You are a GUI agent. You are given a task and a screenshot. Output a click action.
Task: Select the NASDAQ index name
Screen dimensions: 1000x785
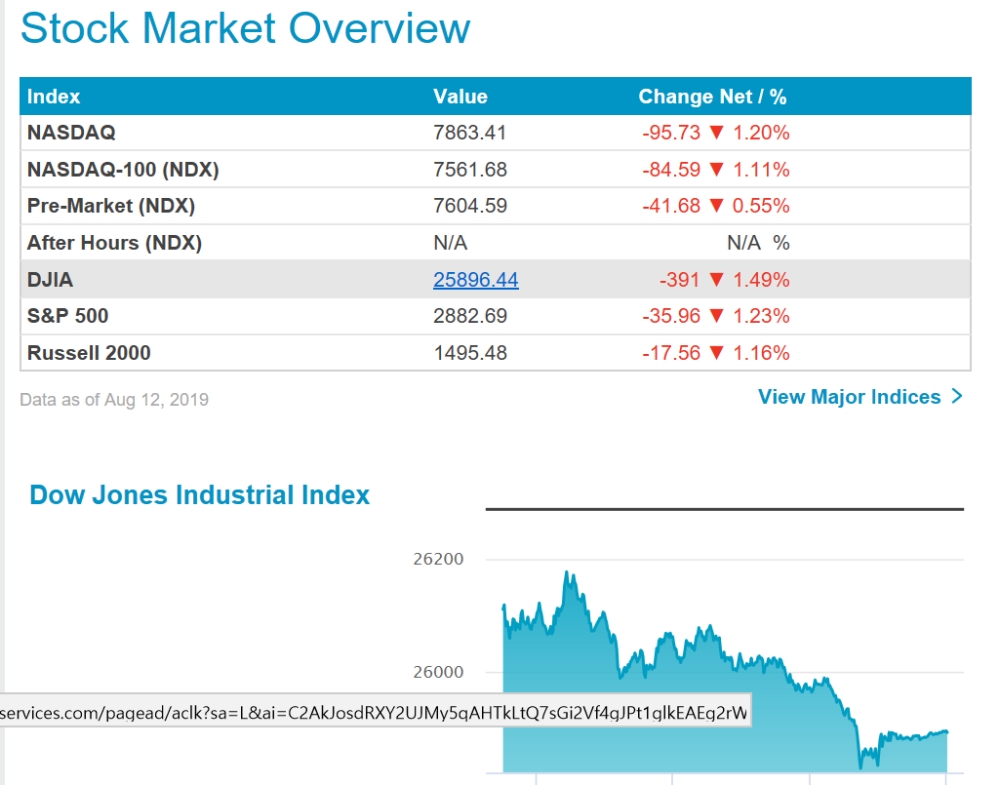[71, 133]
